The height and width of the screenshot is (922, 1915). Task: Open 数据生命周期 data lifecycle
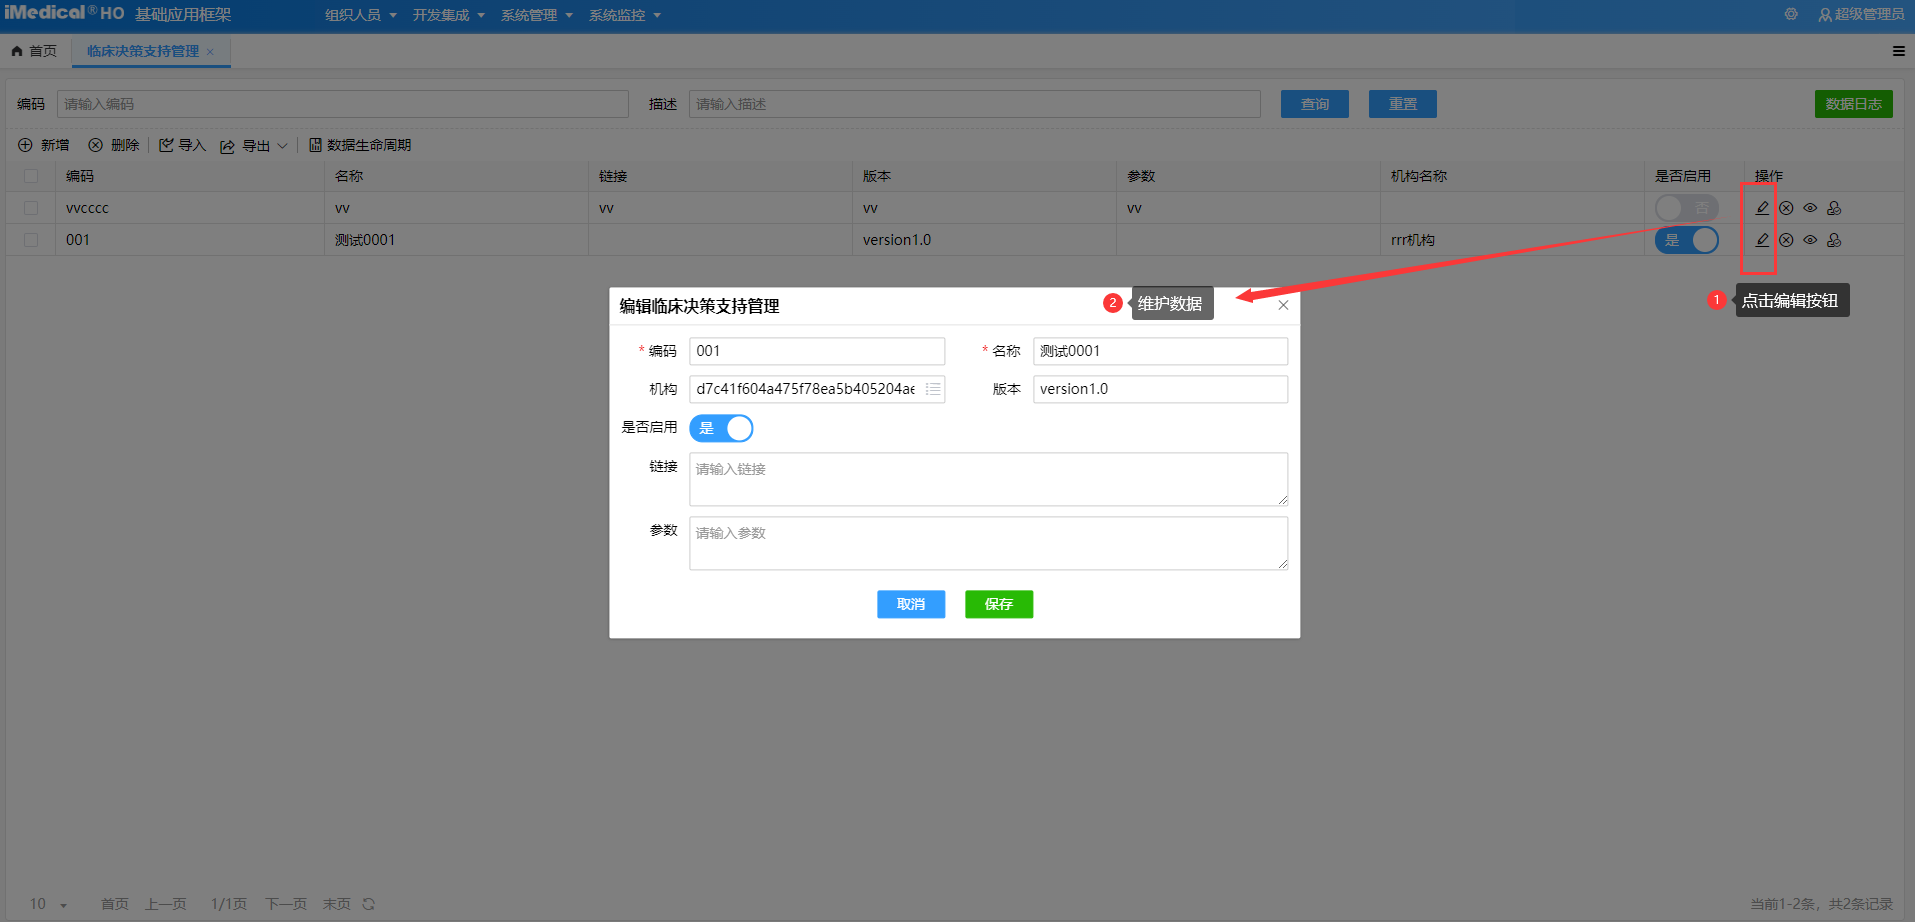tap(360, 145)
